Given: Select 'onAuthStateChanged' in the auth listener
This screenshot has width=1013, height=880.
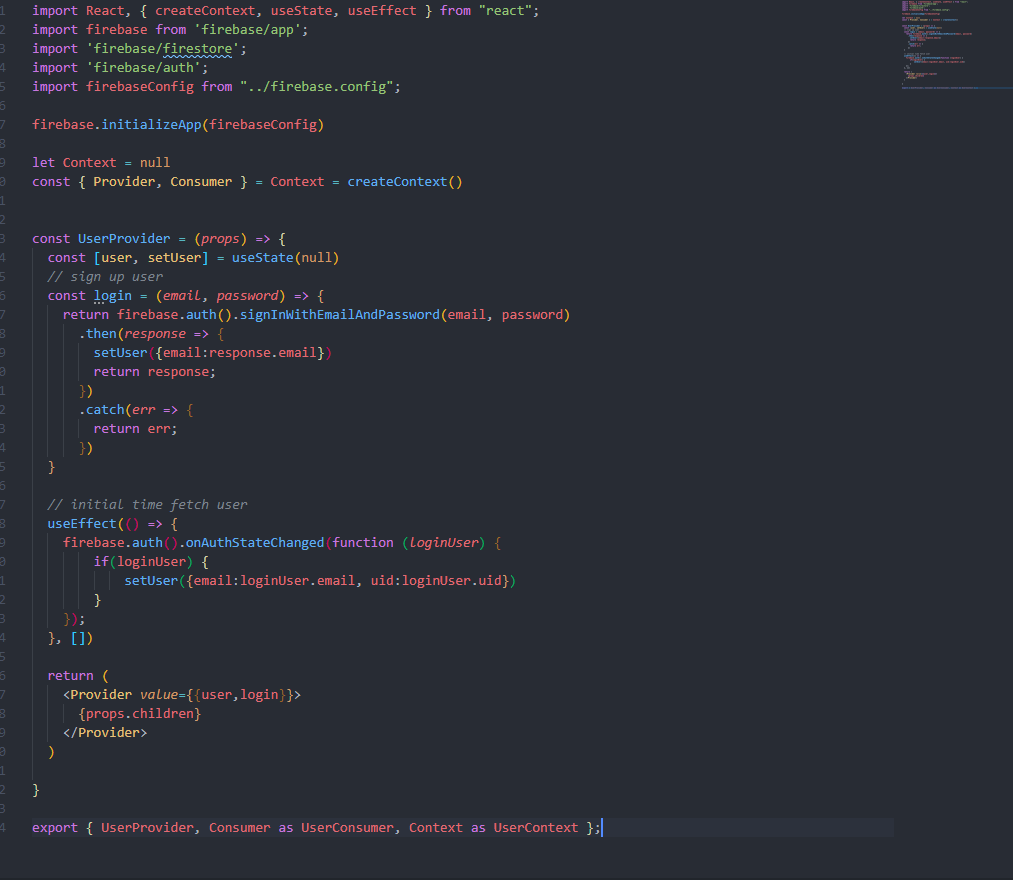Looking at the screenshot, I should pos(256,542).
